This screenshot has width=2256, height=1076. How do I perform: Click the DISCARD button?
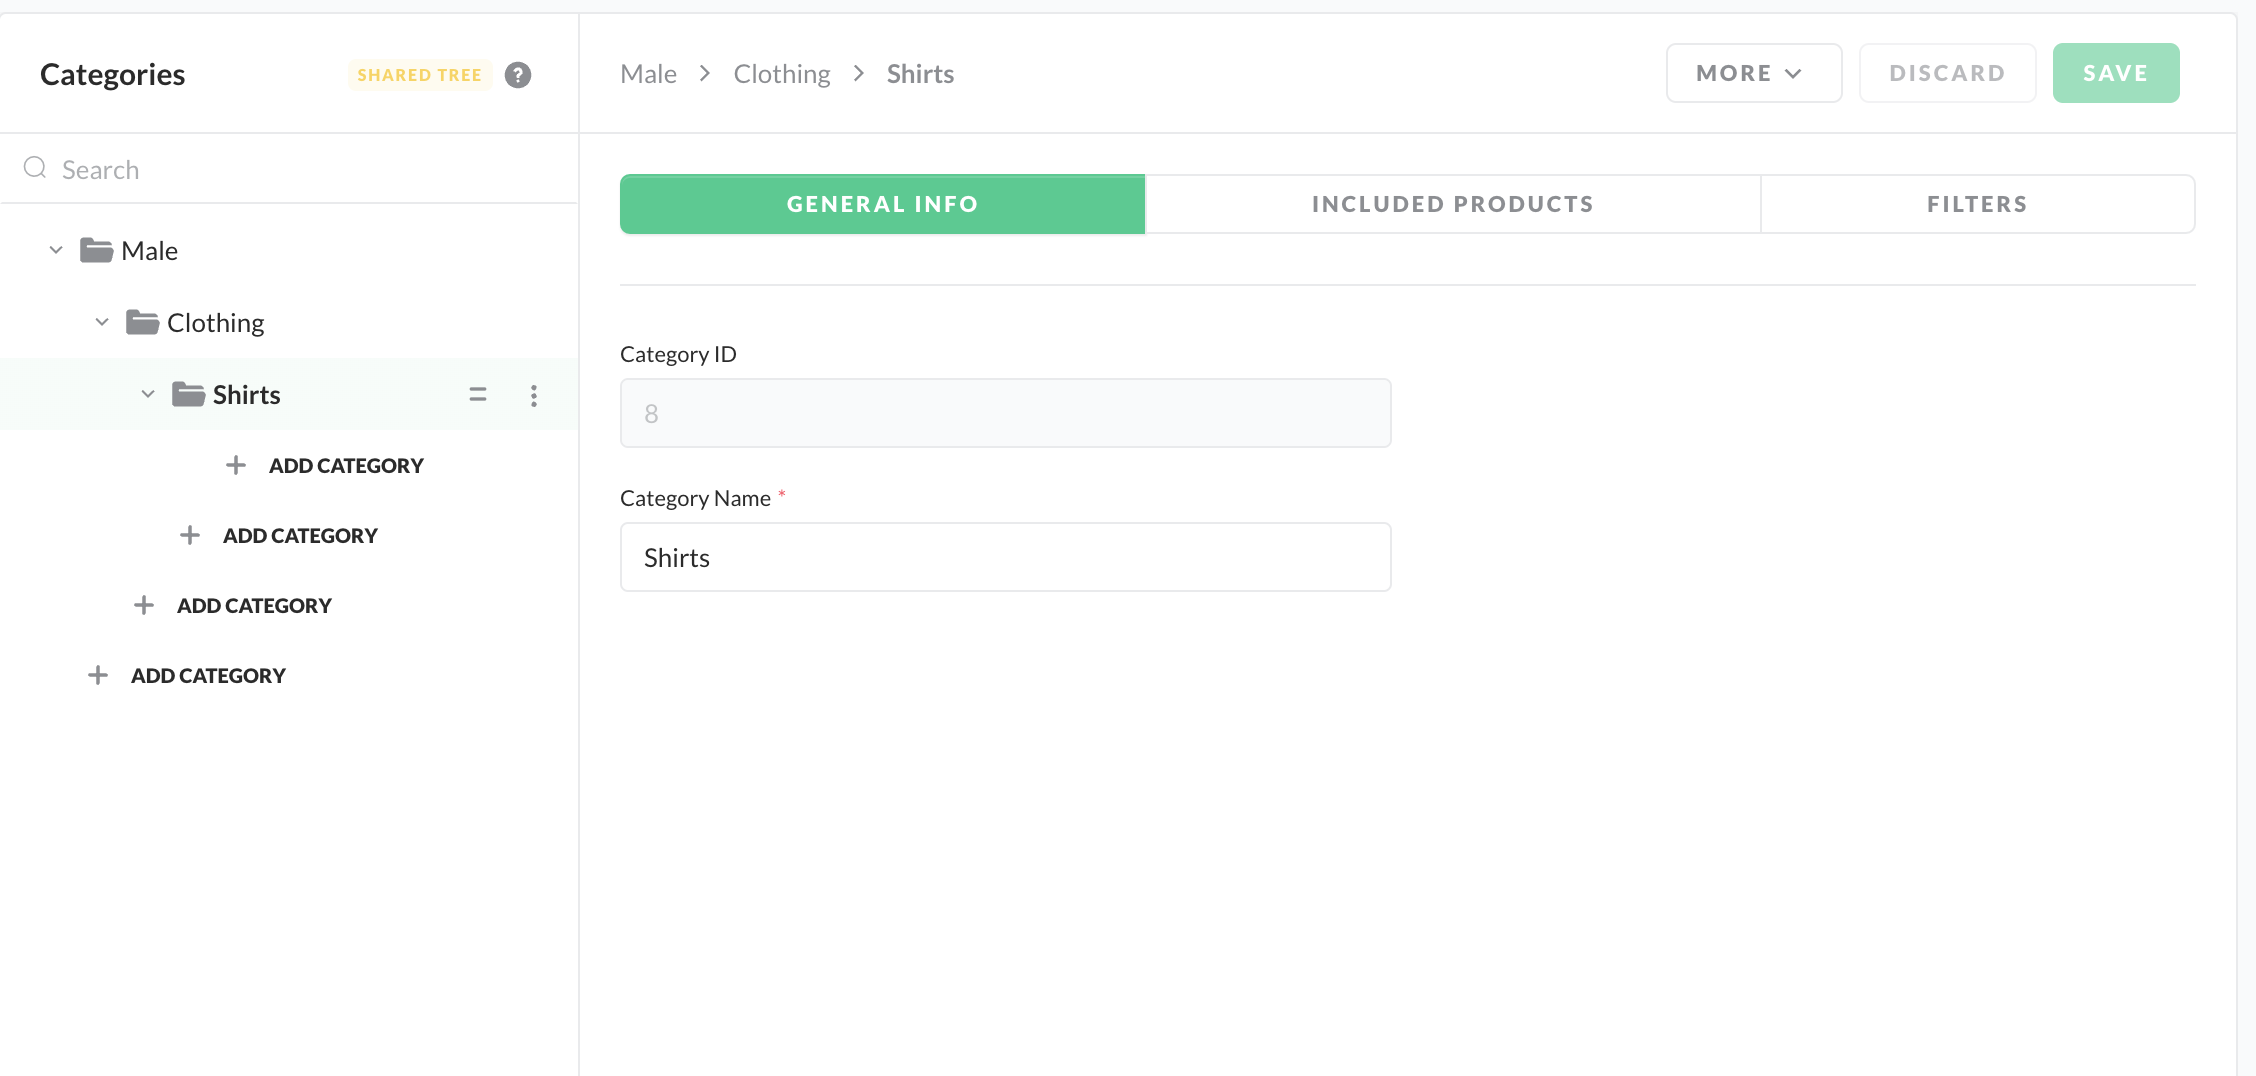point(1946,73)
